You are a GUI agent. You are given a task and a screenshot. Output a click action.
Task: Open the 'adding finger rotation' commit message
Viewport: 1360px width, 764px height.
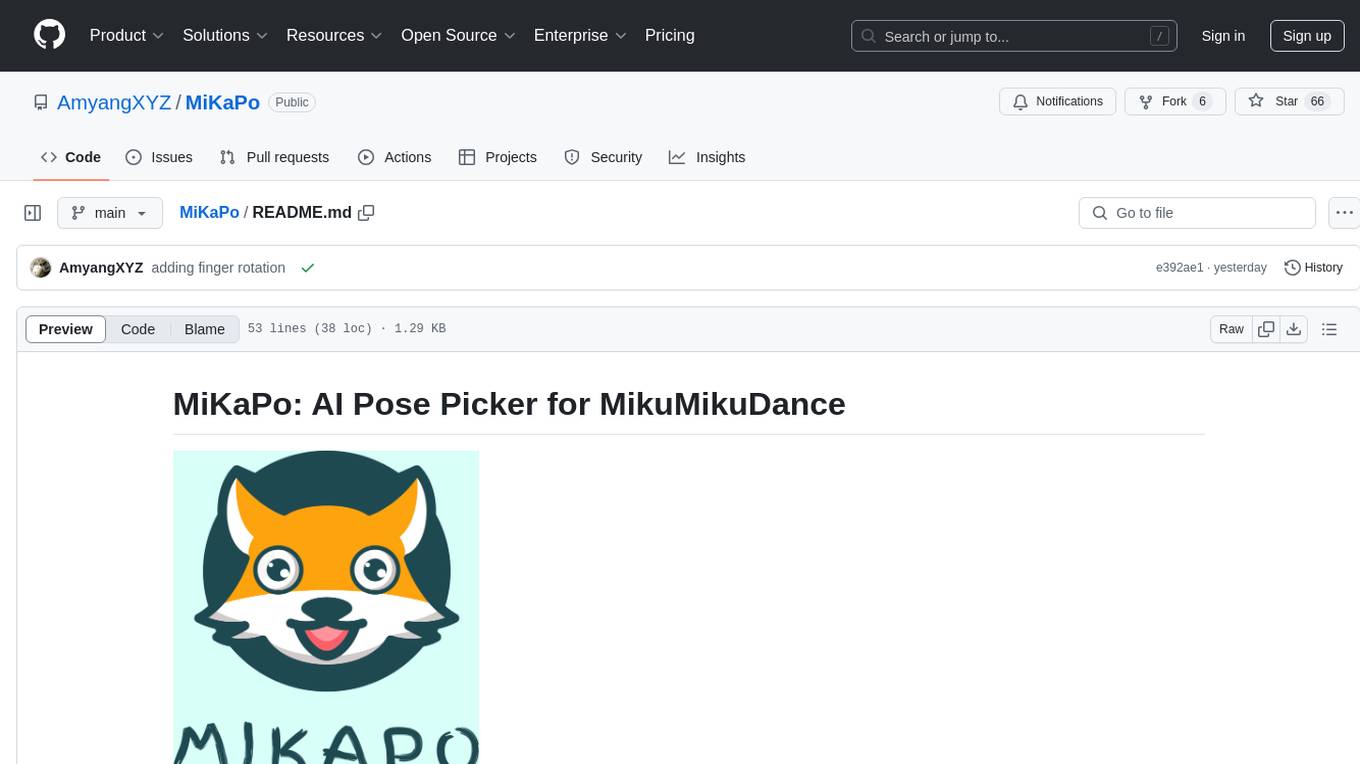(218, 268)
